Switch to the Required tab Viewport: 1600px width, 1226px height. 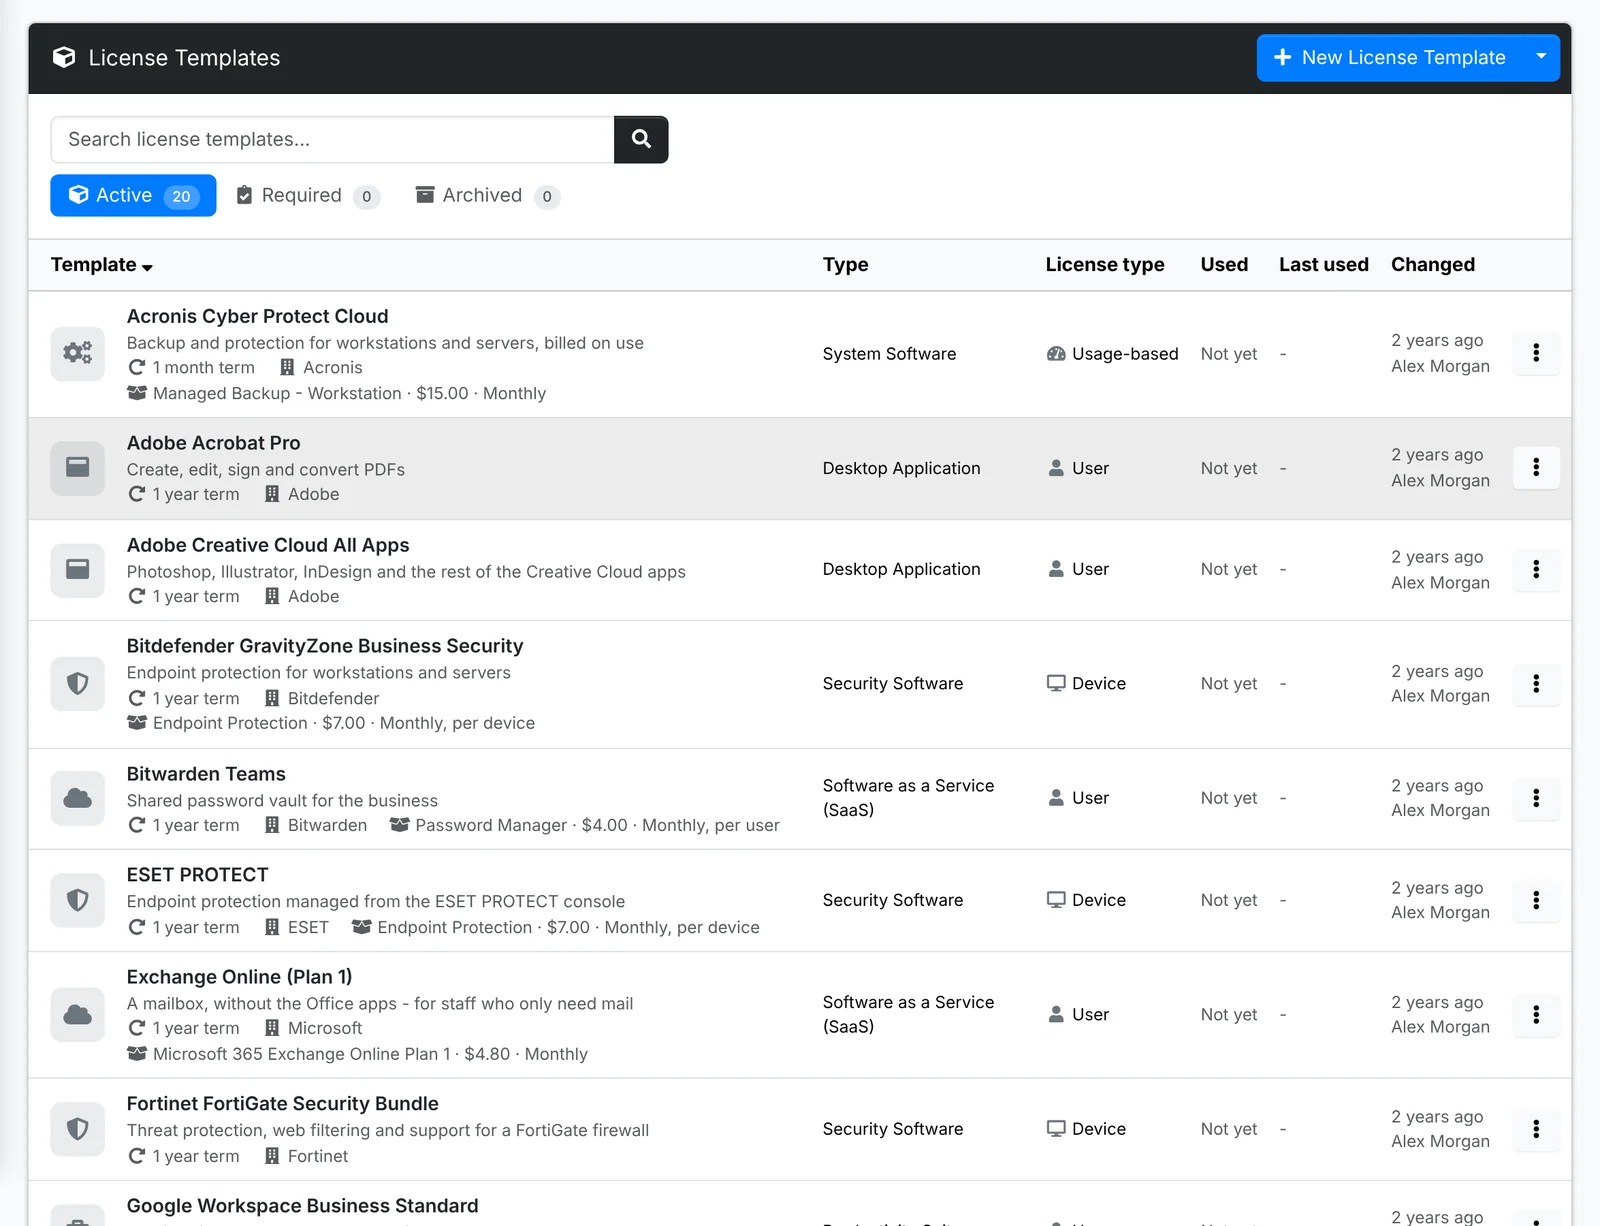tap(308, 195)
